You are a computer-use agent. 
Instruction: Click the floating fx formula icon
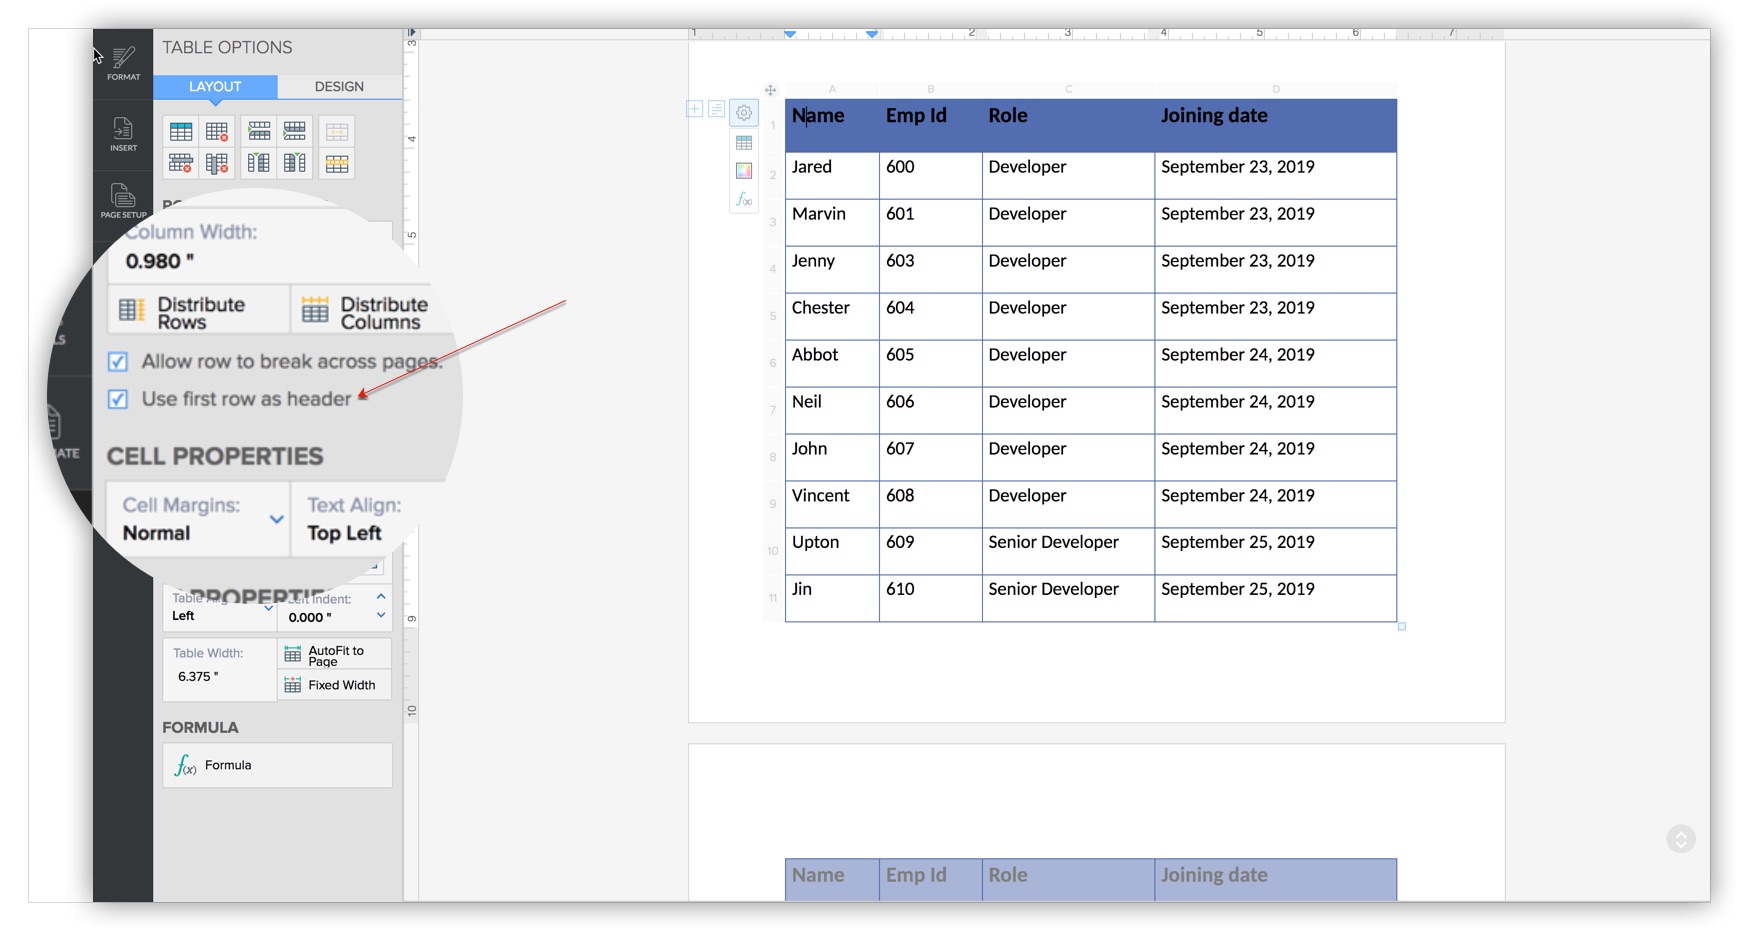point(744,200)
